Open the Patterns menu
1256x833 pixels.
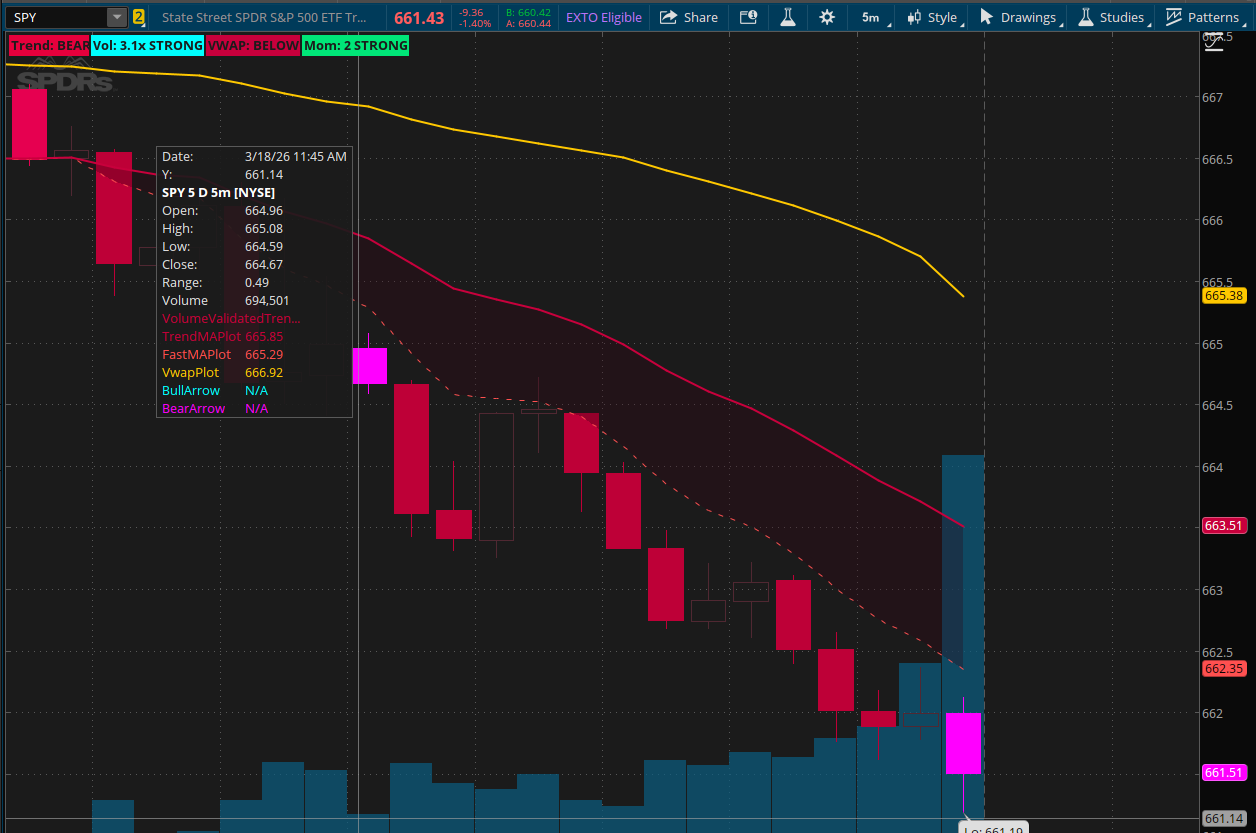click(1202, 17)
